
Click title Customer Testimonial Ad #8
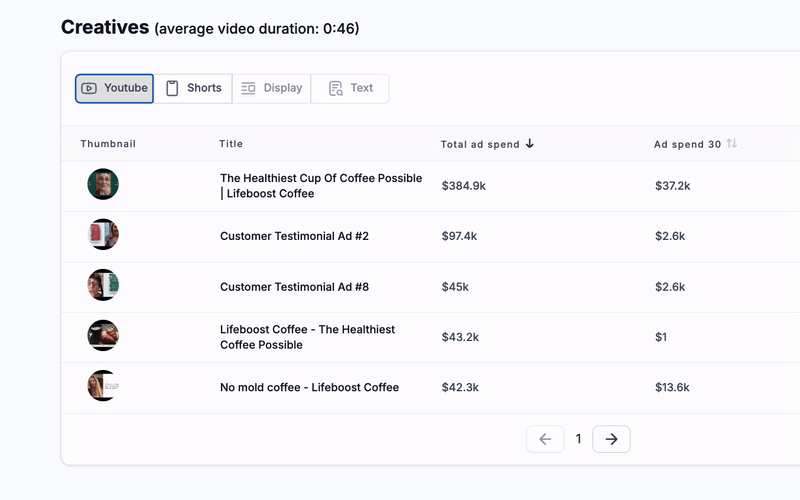pyautogui.click(x=294, y=287)
